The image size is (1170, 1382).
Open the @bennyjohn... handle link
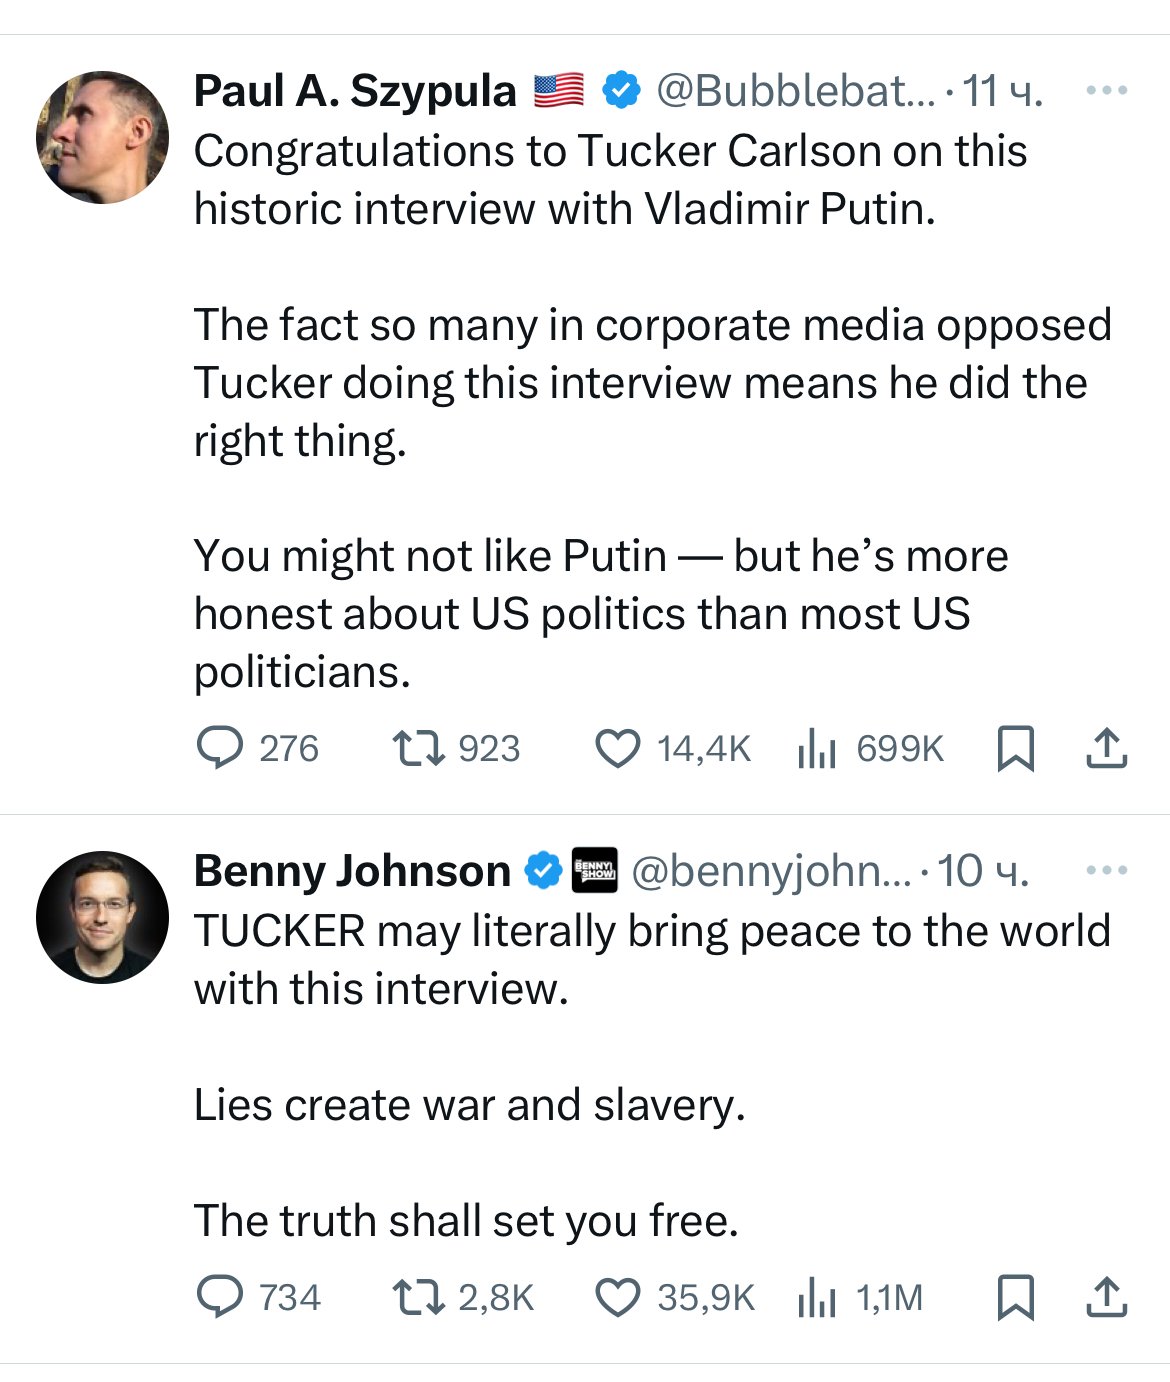click(771, 871)
